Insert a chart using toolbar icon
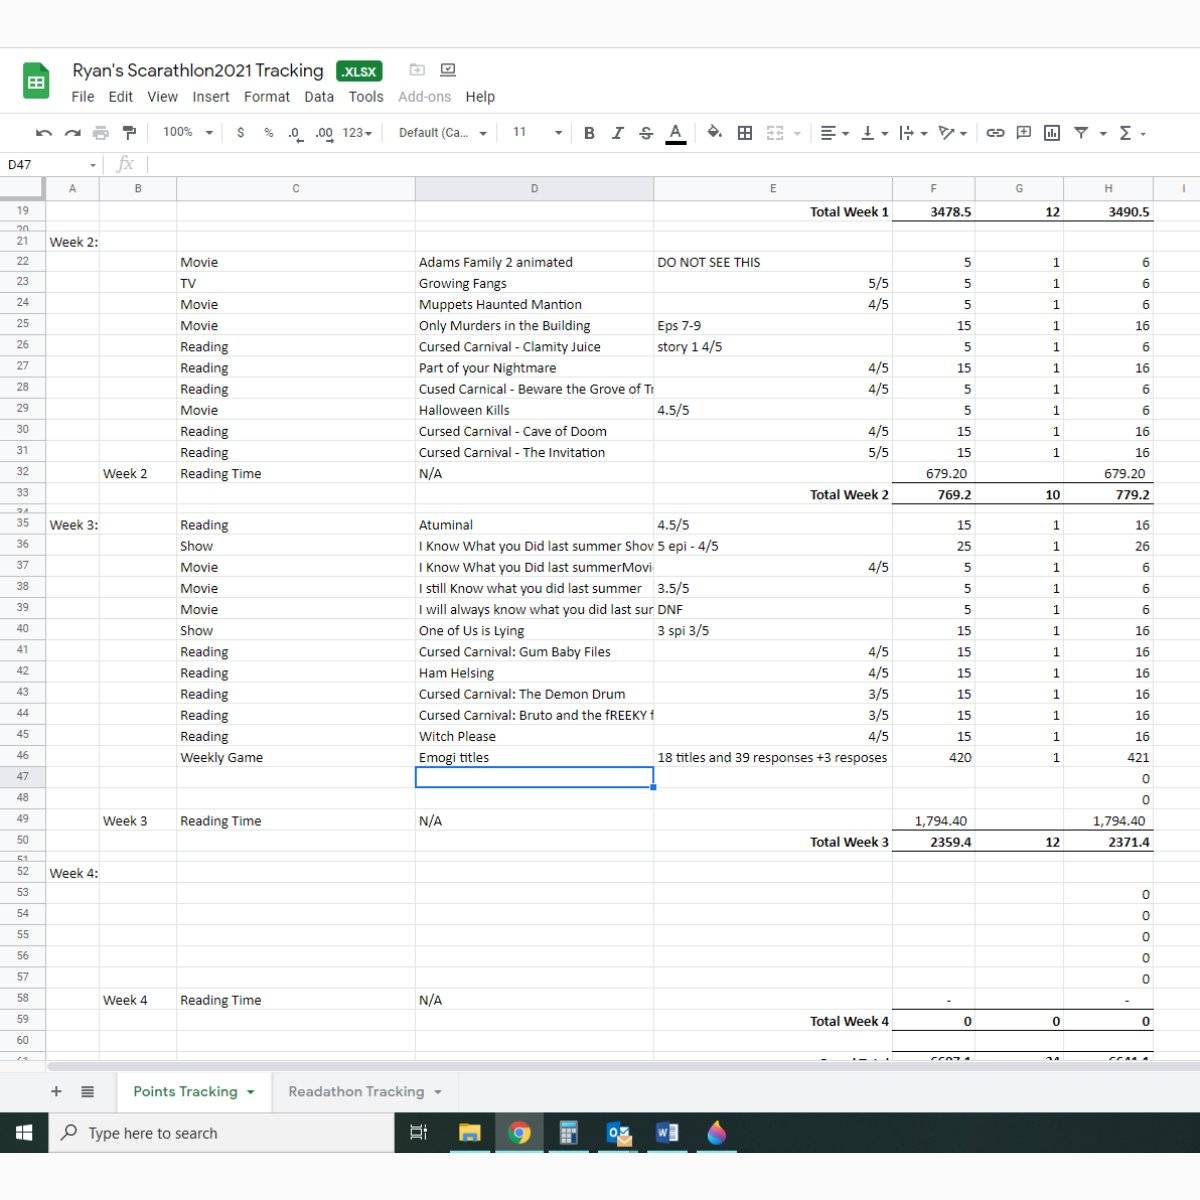The width and height of the screenshot is (1200, 1200). 1052,133
